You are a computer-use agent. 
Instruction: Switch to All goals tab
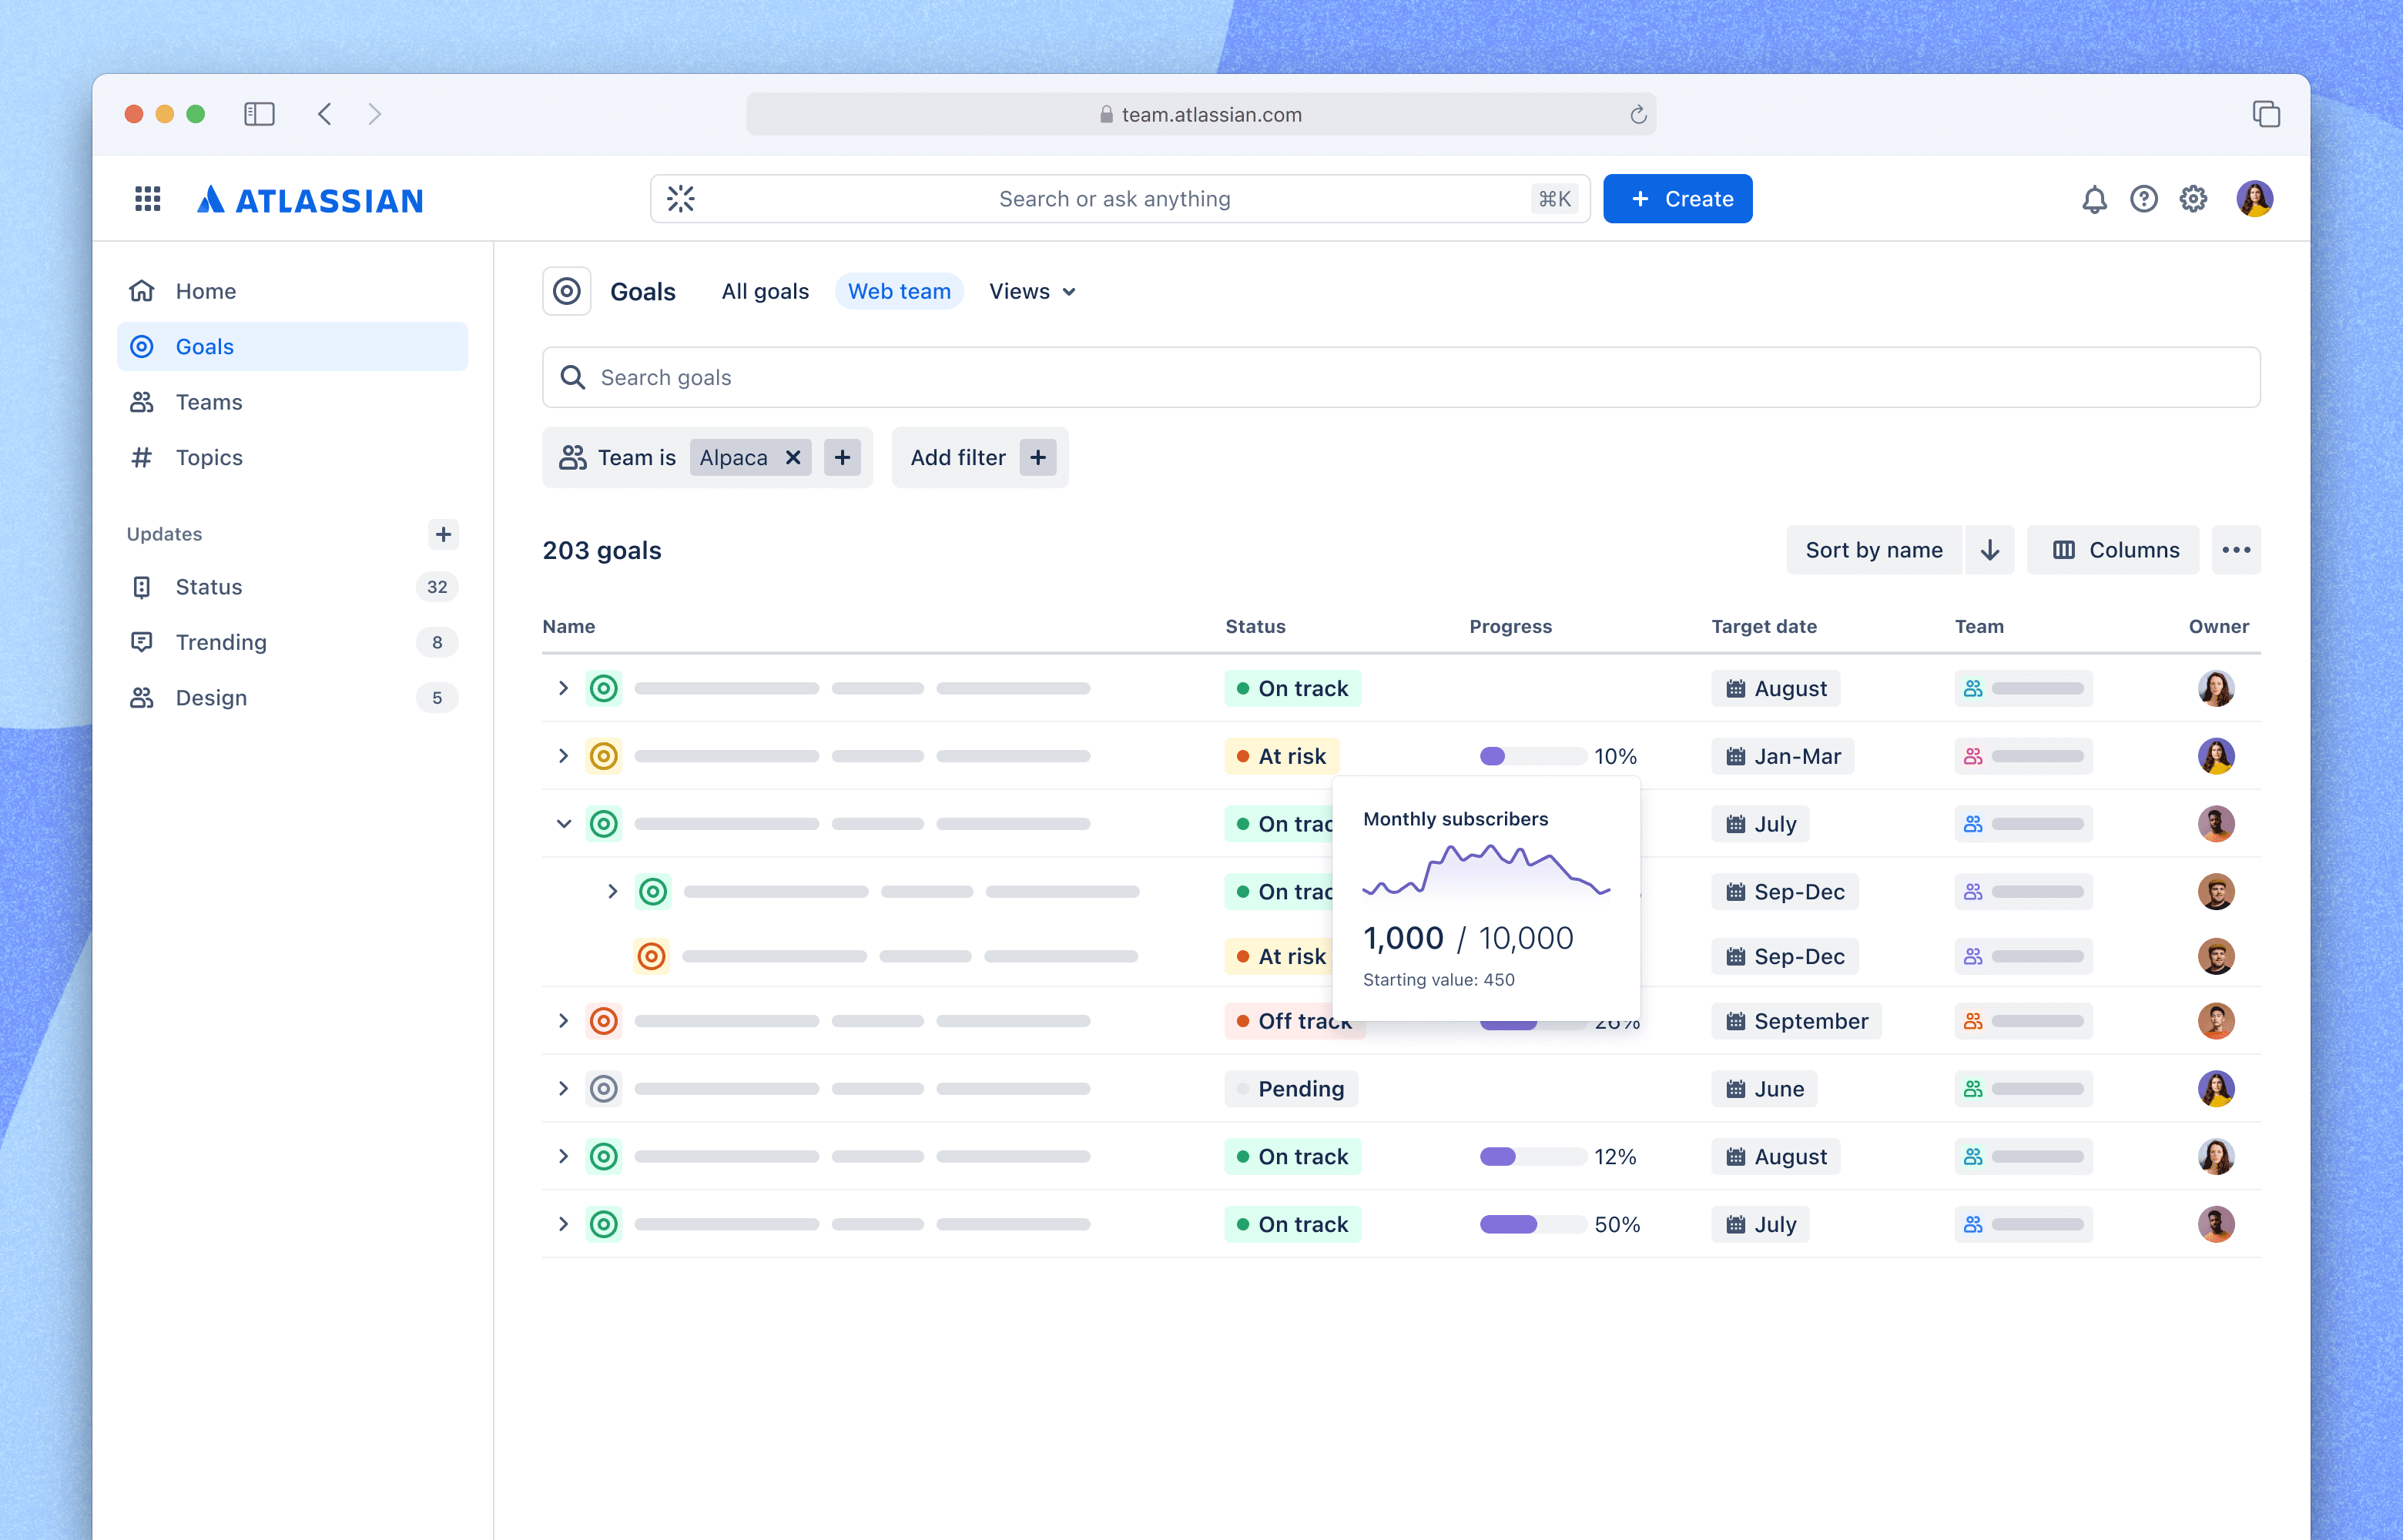[x=765, y=291]
